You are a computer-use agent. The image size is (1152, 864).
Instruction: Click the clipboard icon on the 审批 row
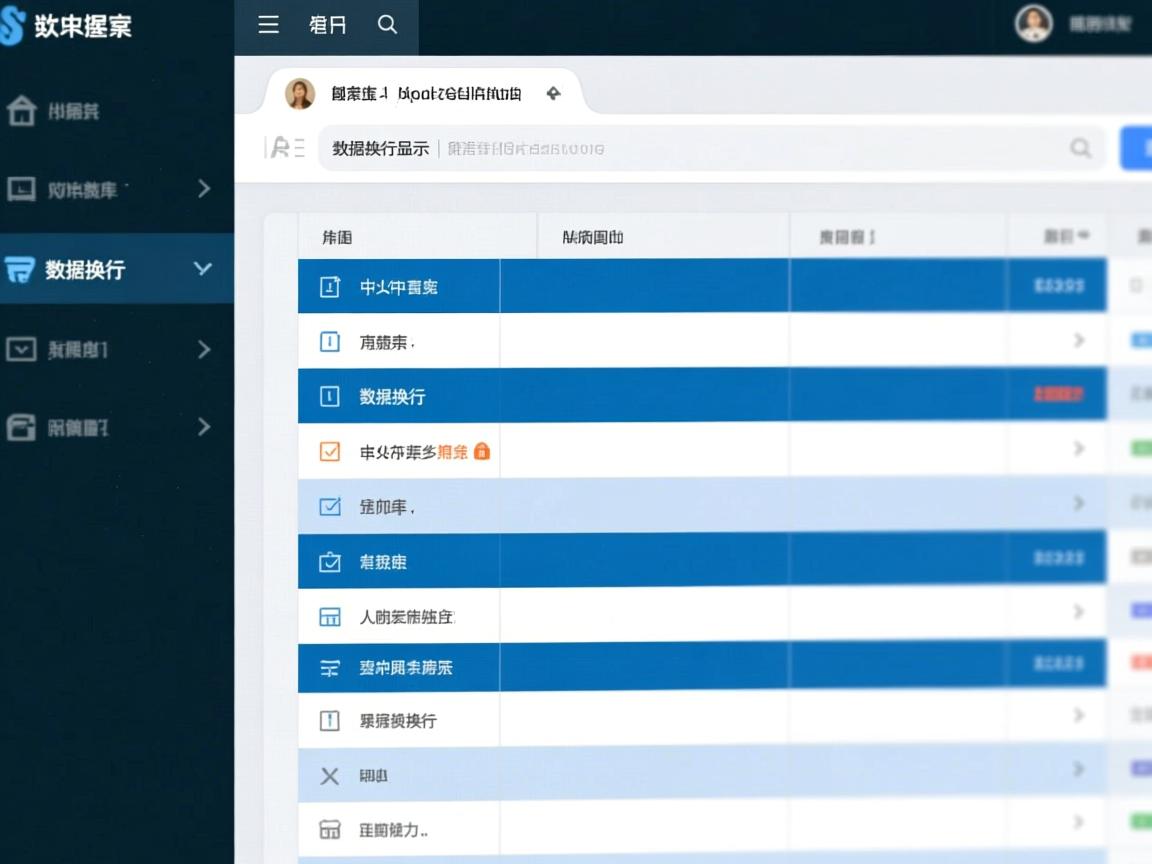(328, 561)
